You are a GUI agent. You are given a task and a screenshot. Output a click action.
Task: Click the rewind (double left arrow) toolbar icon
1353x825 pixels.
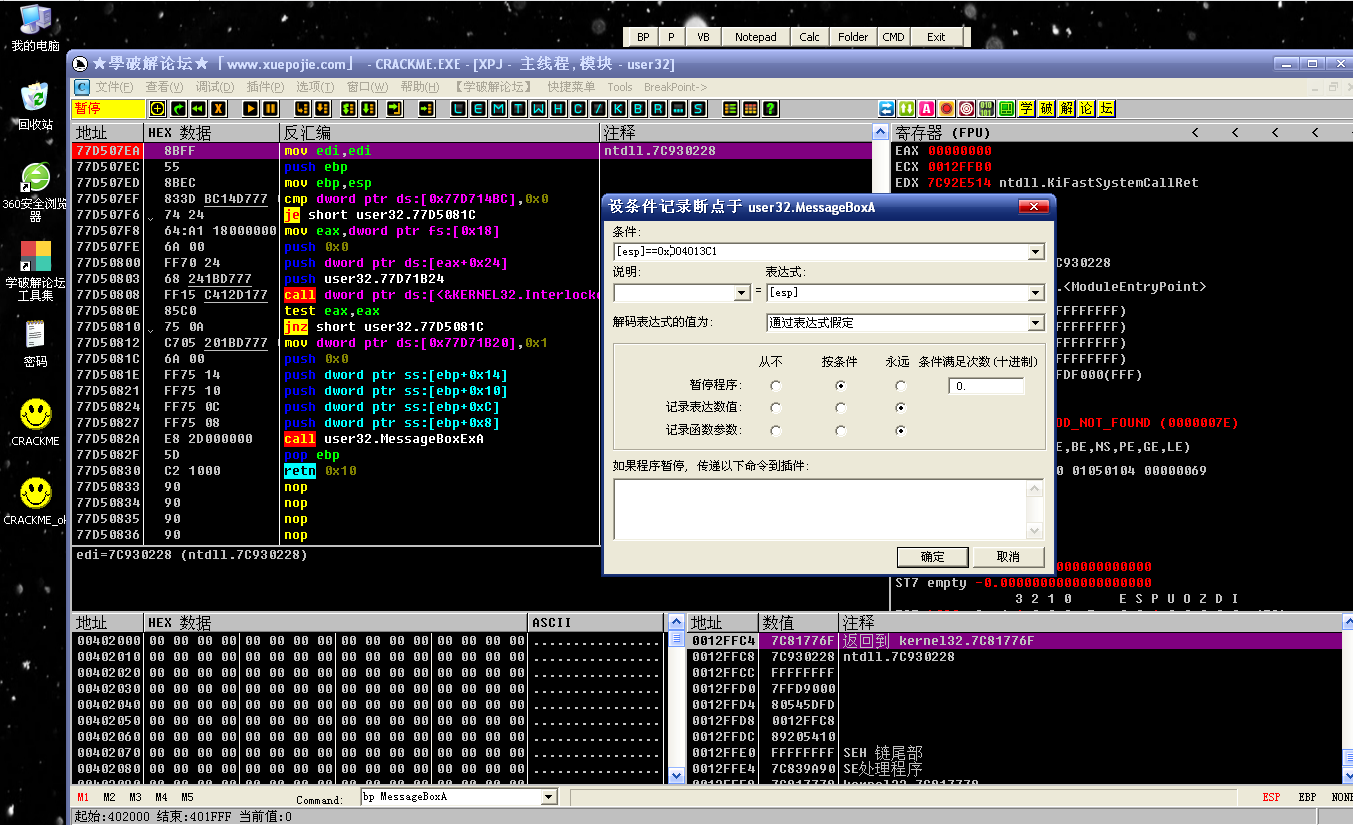(198, 108)
